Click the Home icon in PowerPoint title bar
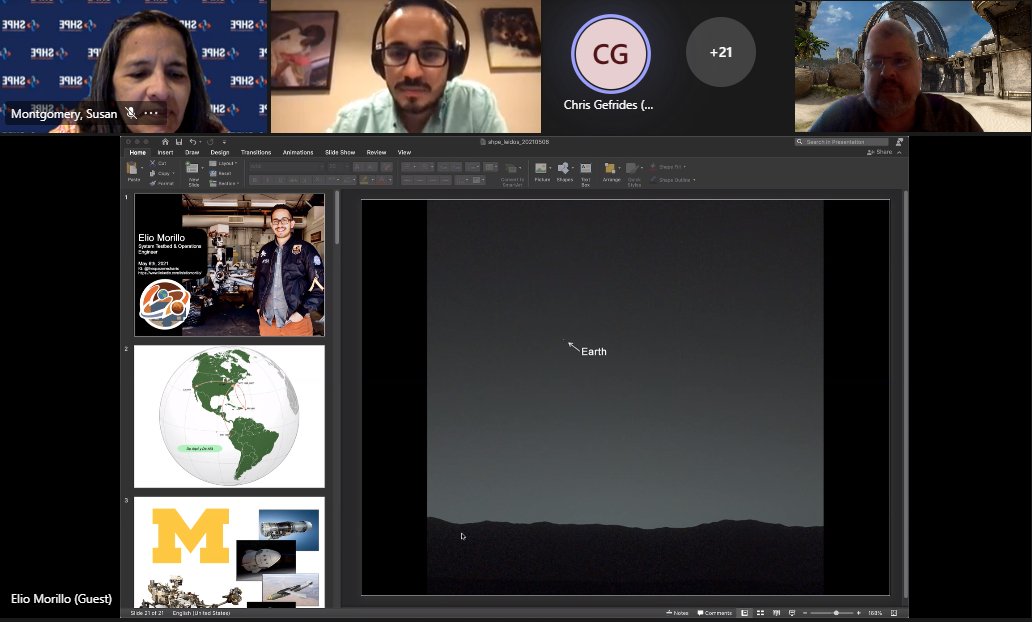 tap(165, 142)
